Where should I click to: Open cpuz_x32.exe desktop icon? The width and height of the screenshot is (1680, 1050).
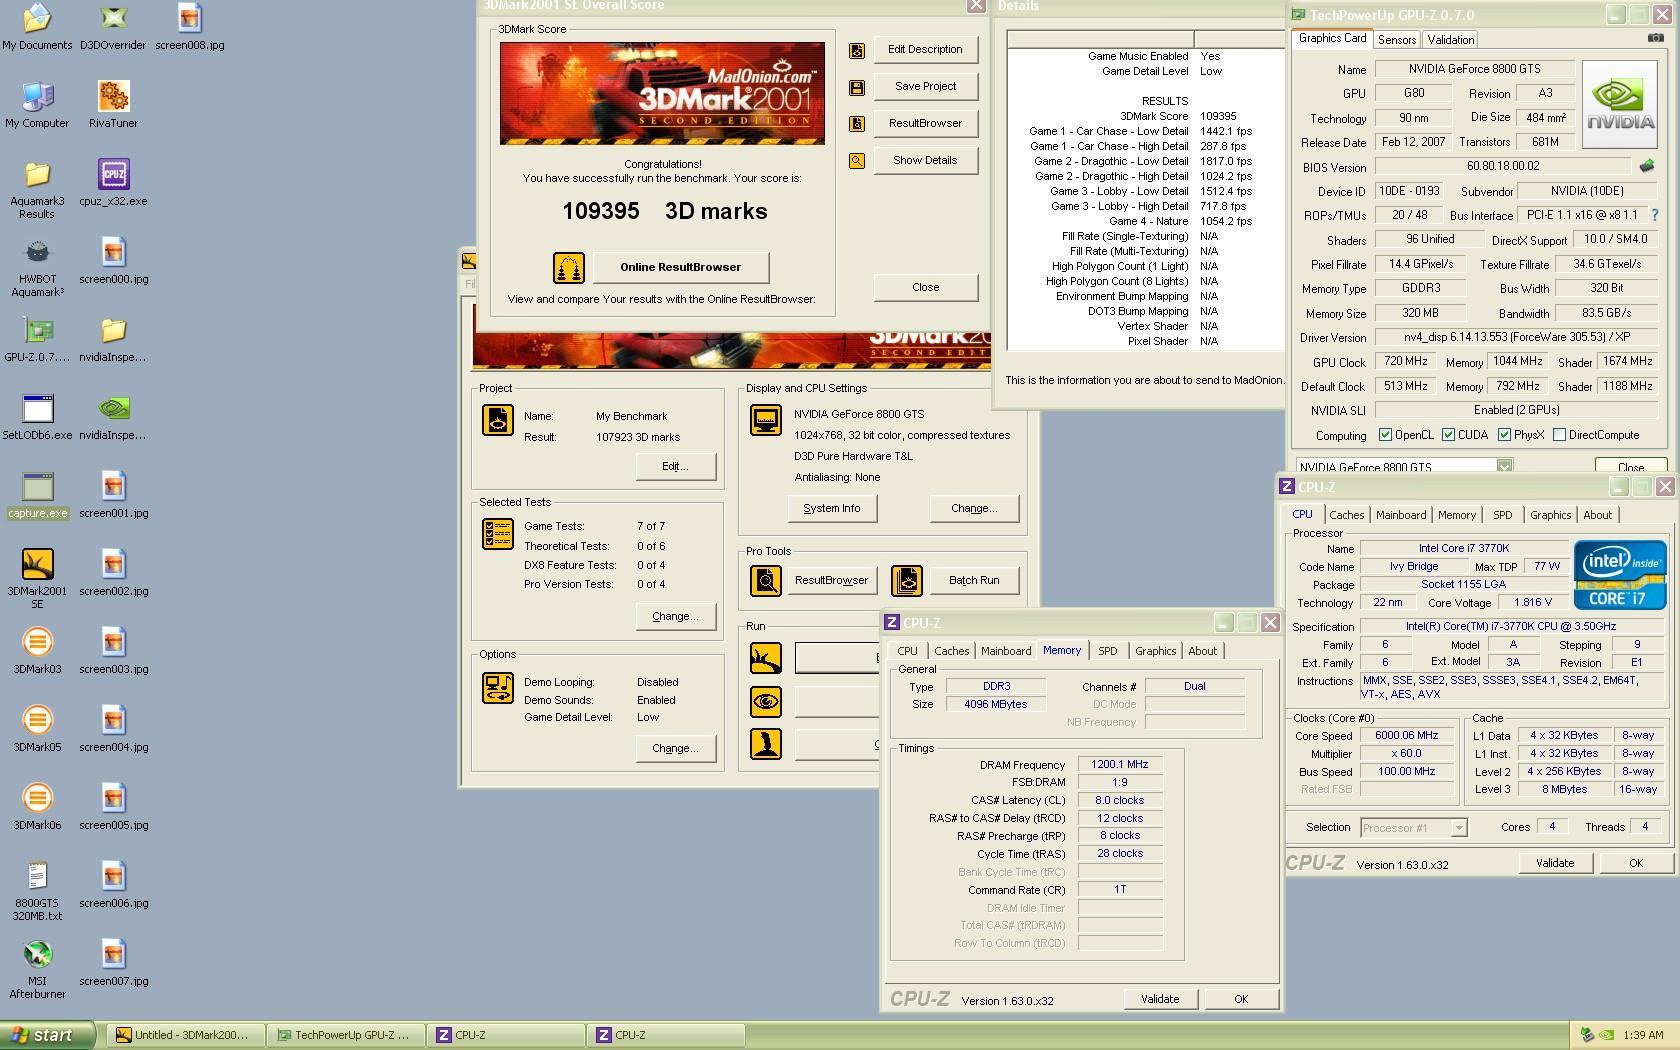113,175
